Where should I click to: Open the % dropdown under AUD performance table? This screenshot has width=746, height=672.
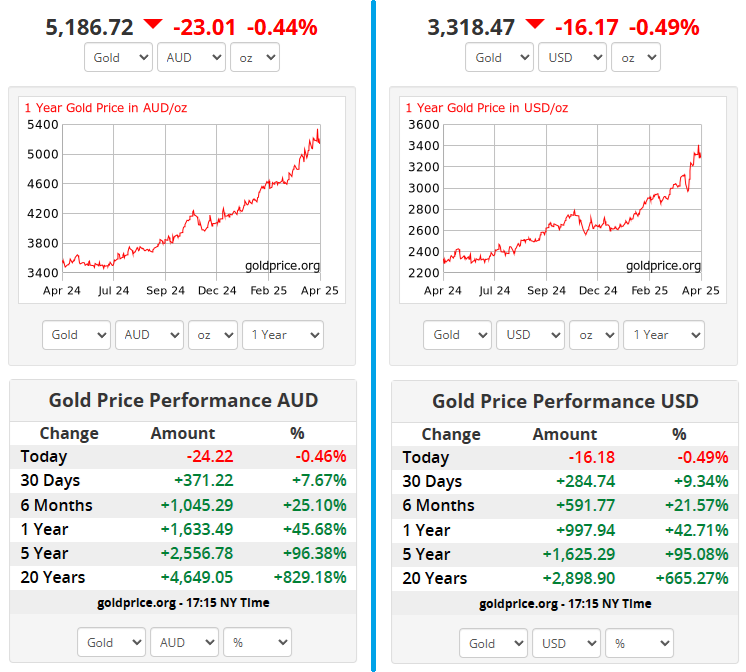257,642
